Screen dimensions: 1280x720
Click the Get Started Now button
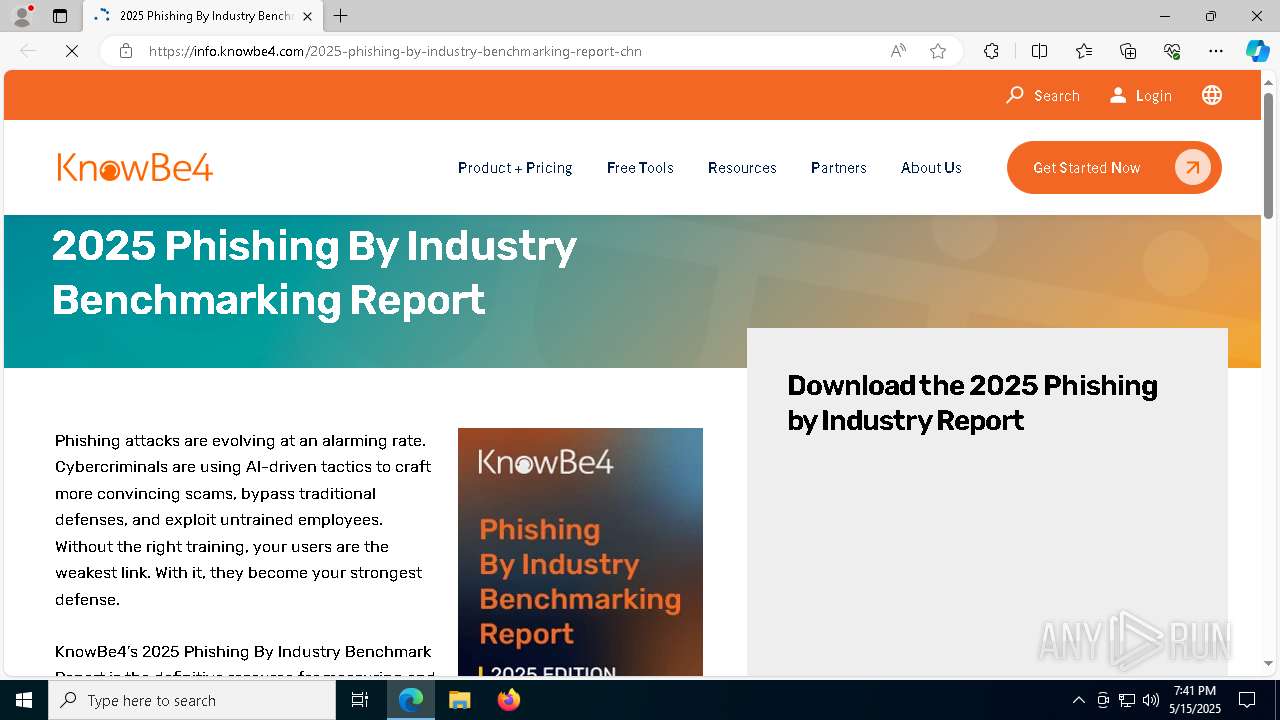(x=1114, y=168)
